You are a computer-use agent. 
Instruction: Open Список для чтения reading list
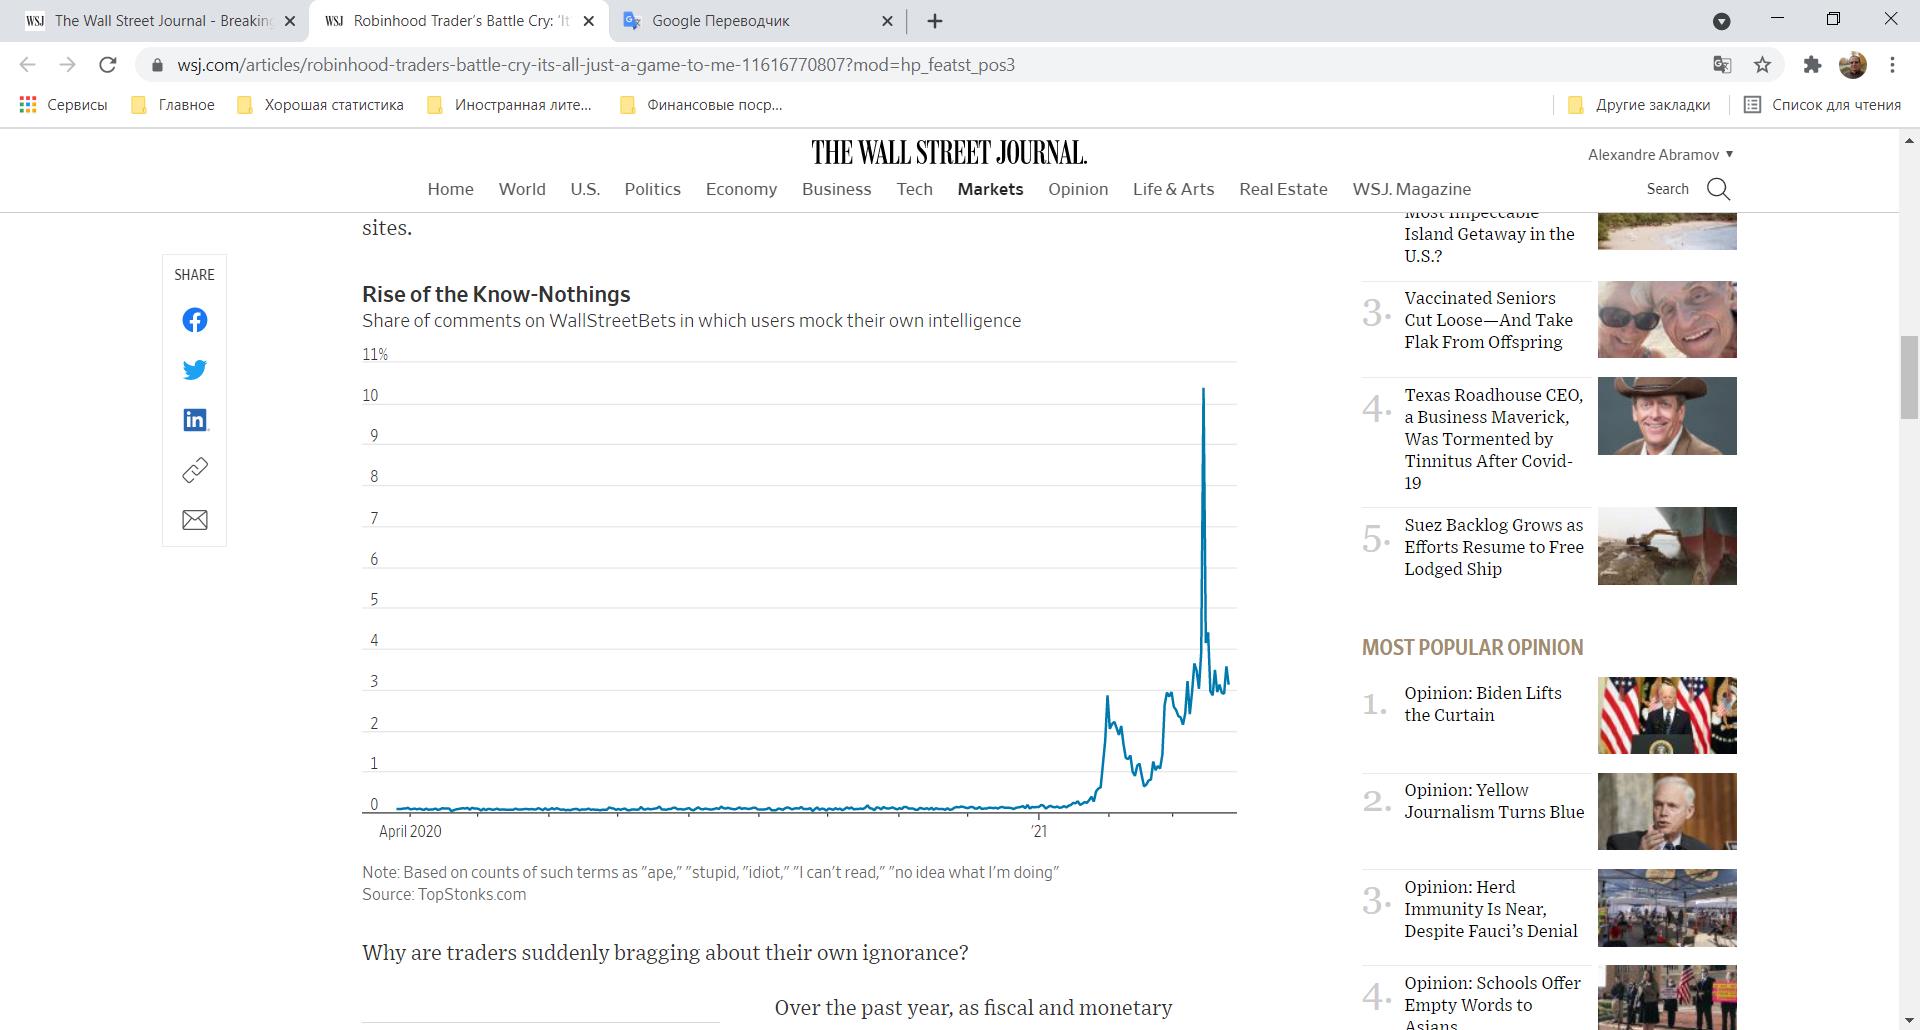coord(1822,104)
